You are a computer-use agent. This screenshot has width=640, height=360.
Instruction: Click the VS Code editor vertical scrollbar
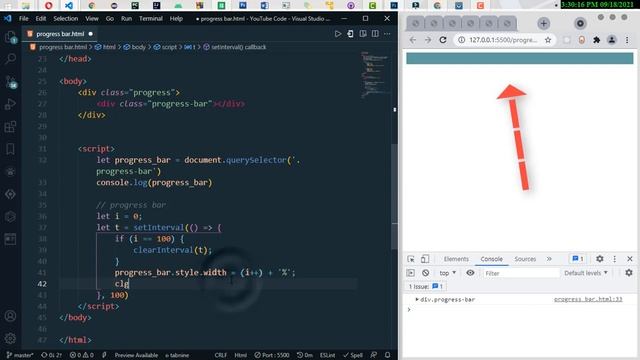tap(394, 196)
